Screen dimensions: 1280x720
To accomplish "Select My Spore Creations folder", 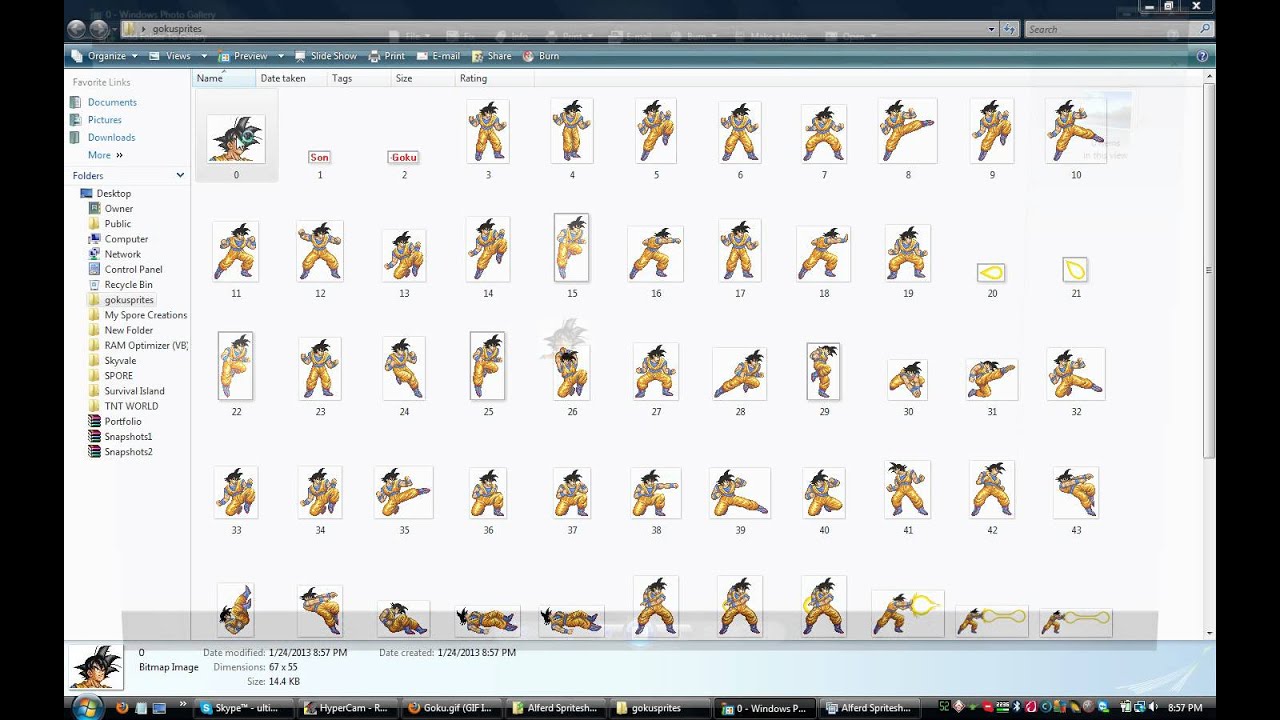I will tap(137, 315).
